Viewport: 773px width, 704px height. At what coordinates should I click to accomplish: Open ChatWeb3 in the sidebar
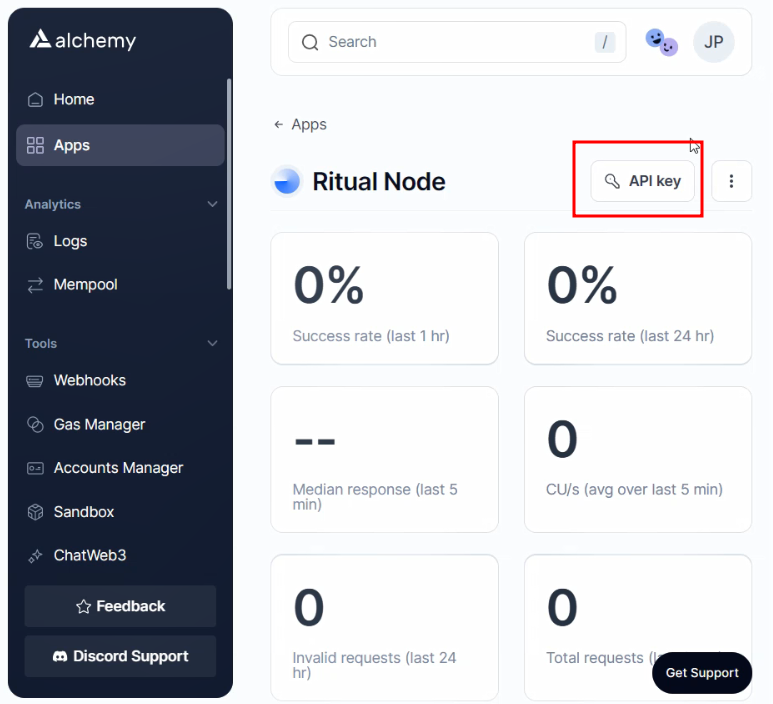(120, 556)
